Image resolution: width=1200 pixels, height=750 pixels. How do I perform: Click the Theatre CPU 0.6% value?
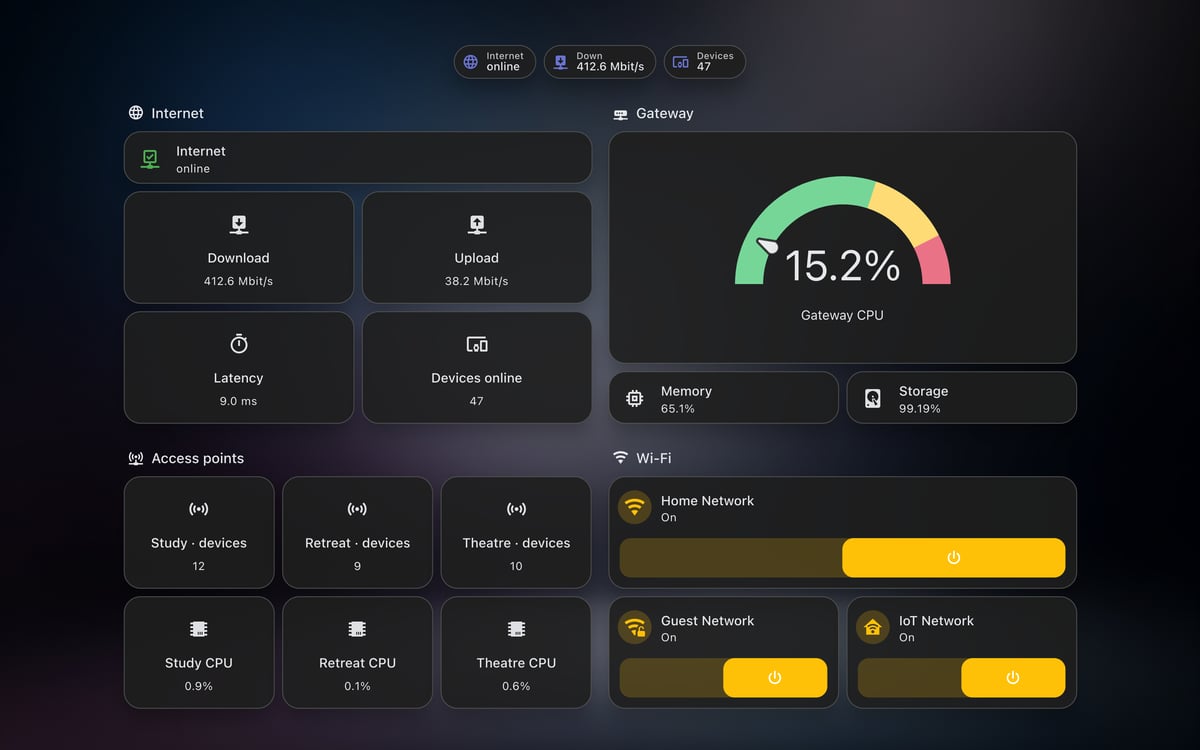(516, 686)
